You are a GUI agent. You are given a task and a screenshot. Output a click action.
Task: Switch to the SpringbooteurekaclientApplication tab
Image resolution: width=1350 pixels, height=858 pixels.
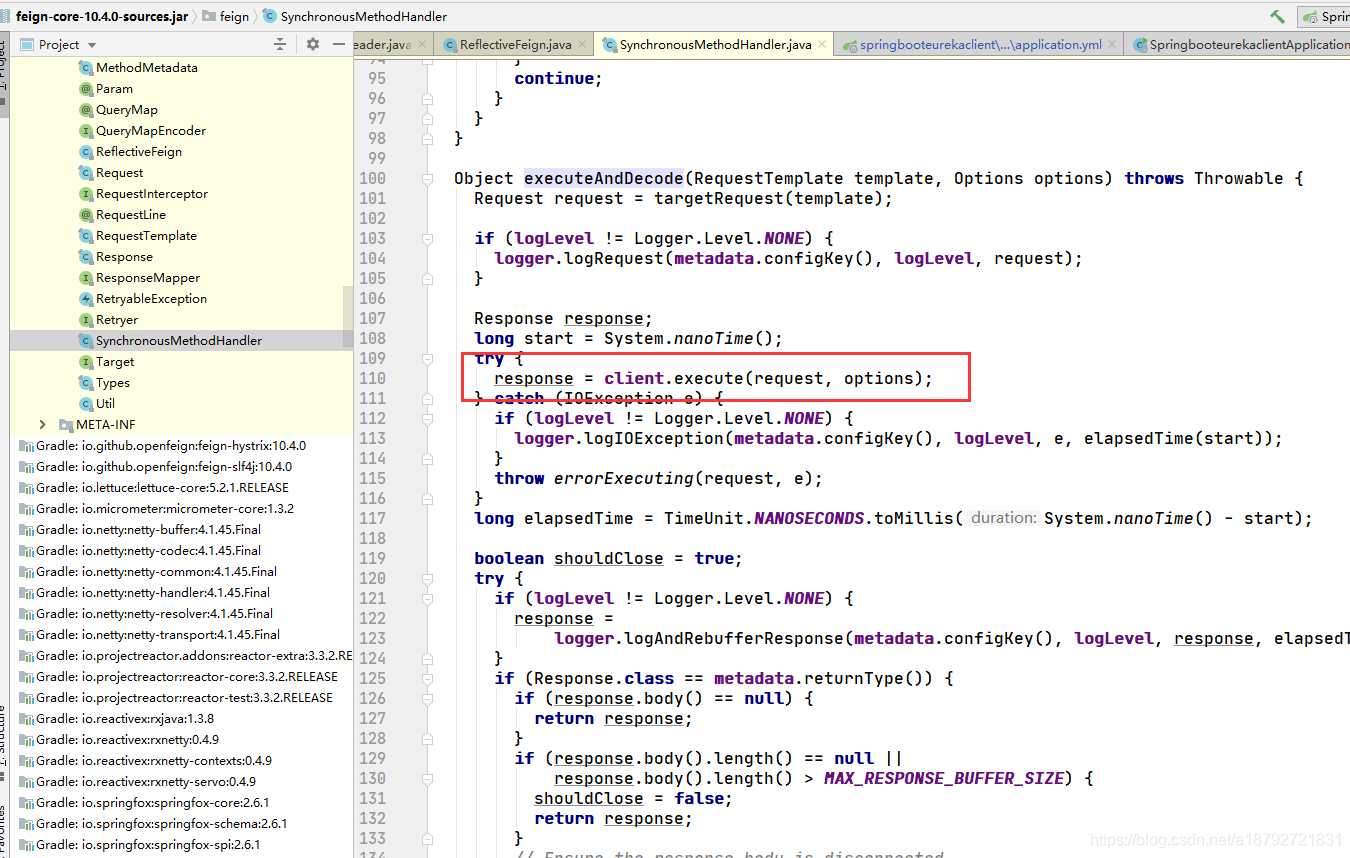[1240, 44]
